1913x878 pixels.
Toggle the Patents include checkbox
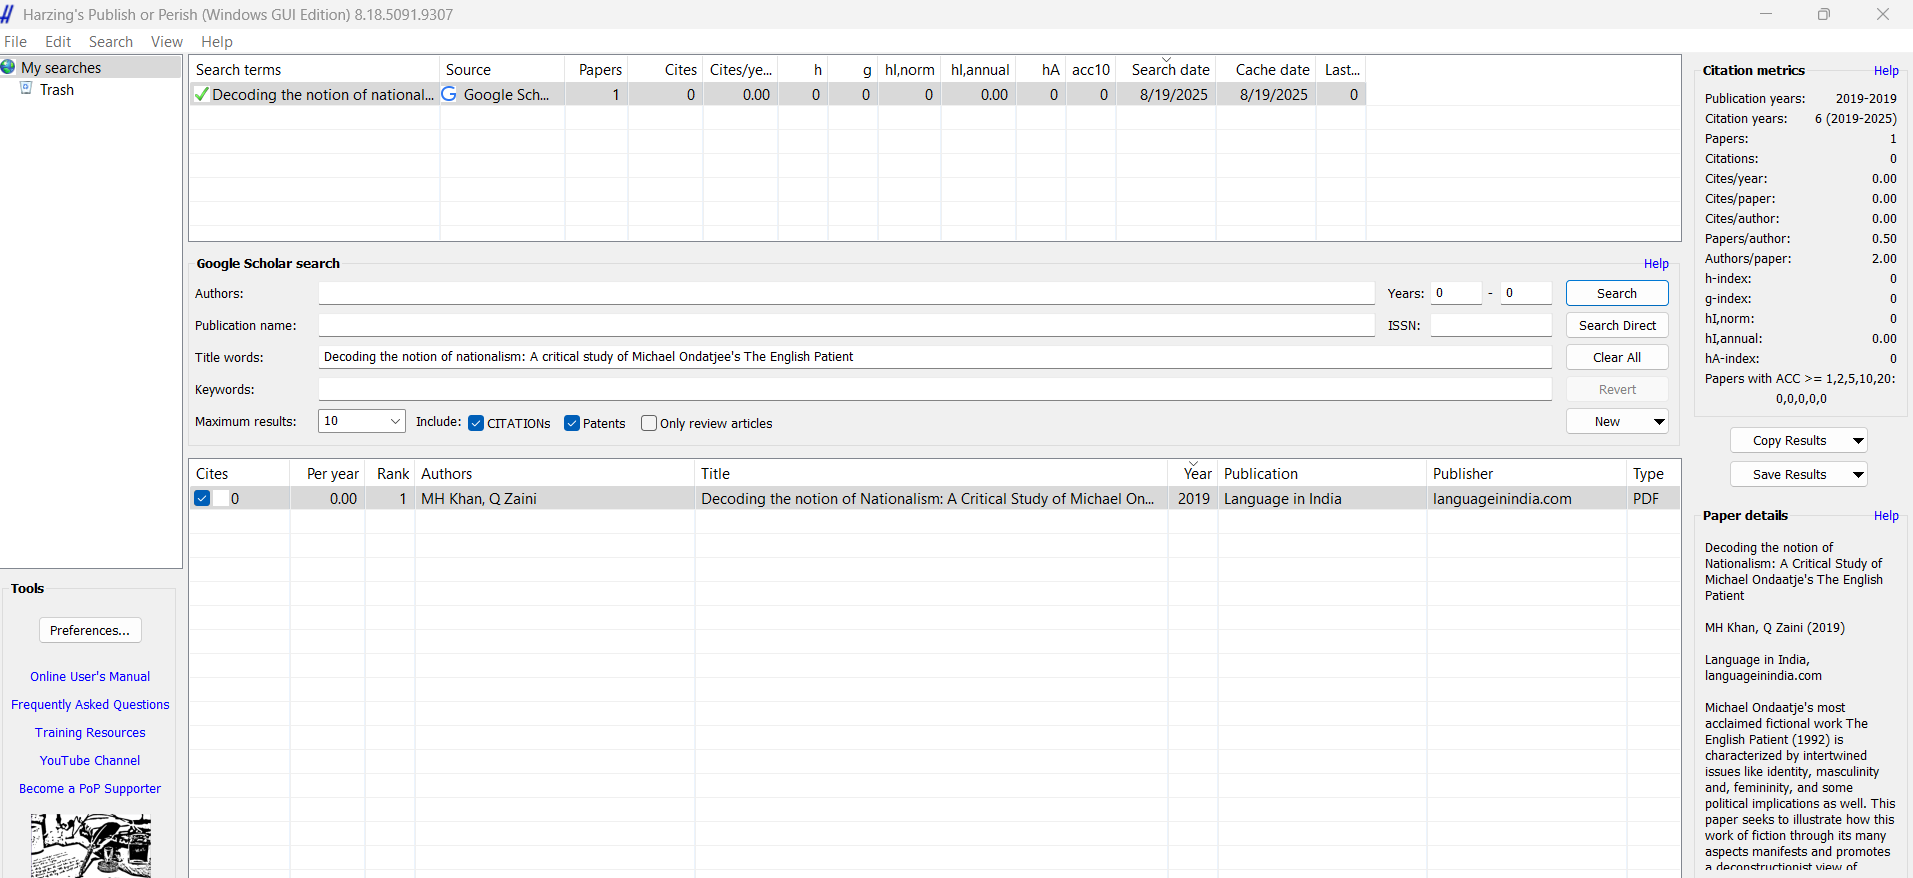coord(572,423)
